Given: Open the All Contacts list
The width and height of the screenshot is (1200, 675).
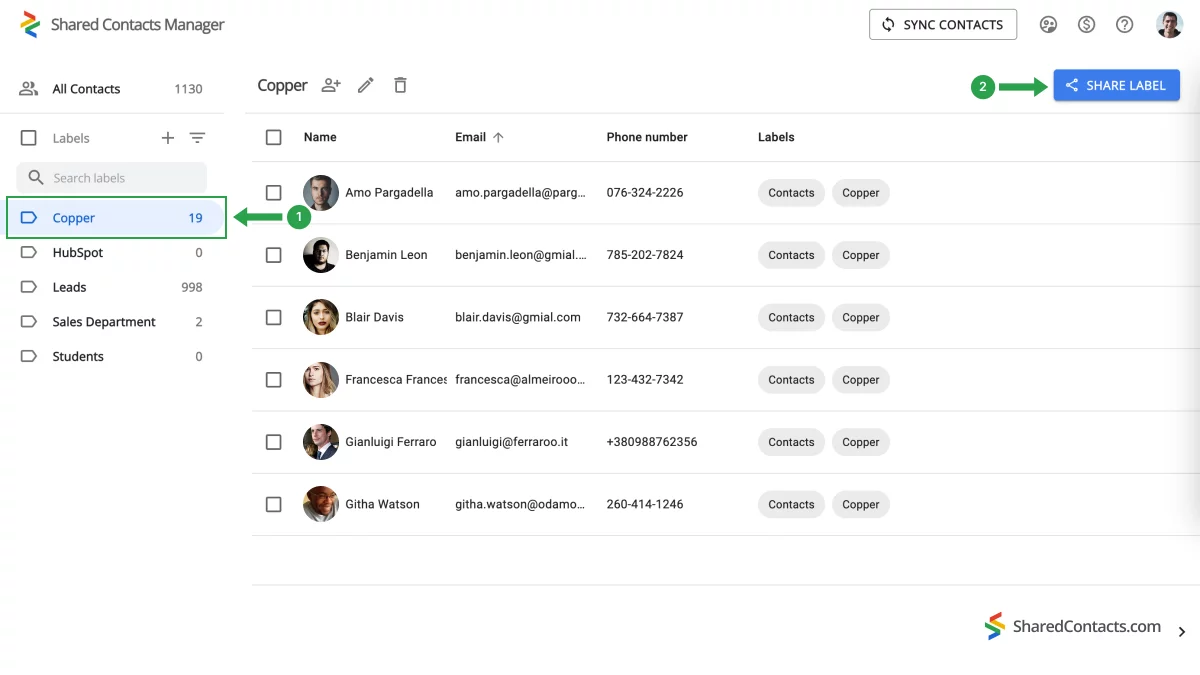Looking at the screenshot, I should pyautogui.click(x=111, y=89).
